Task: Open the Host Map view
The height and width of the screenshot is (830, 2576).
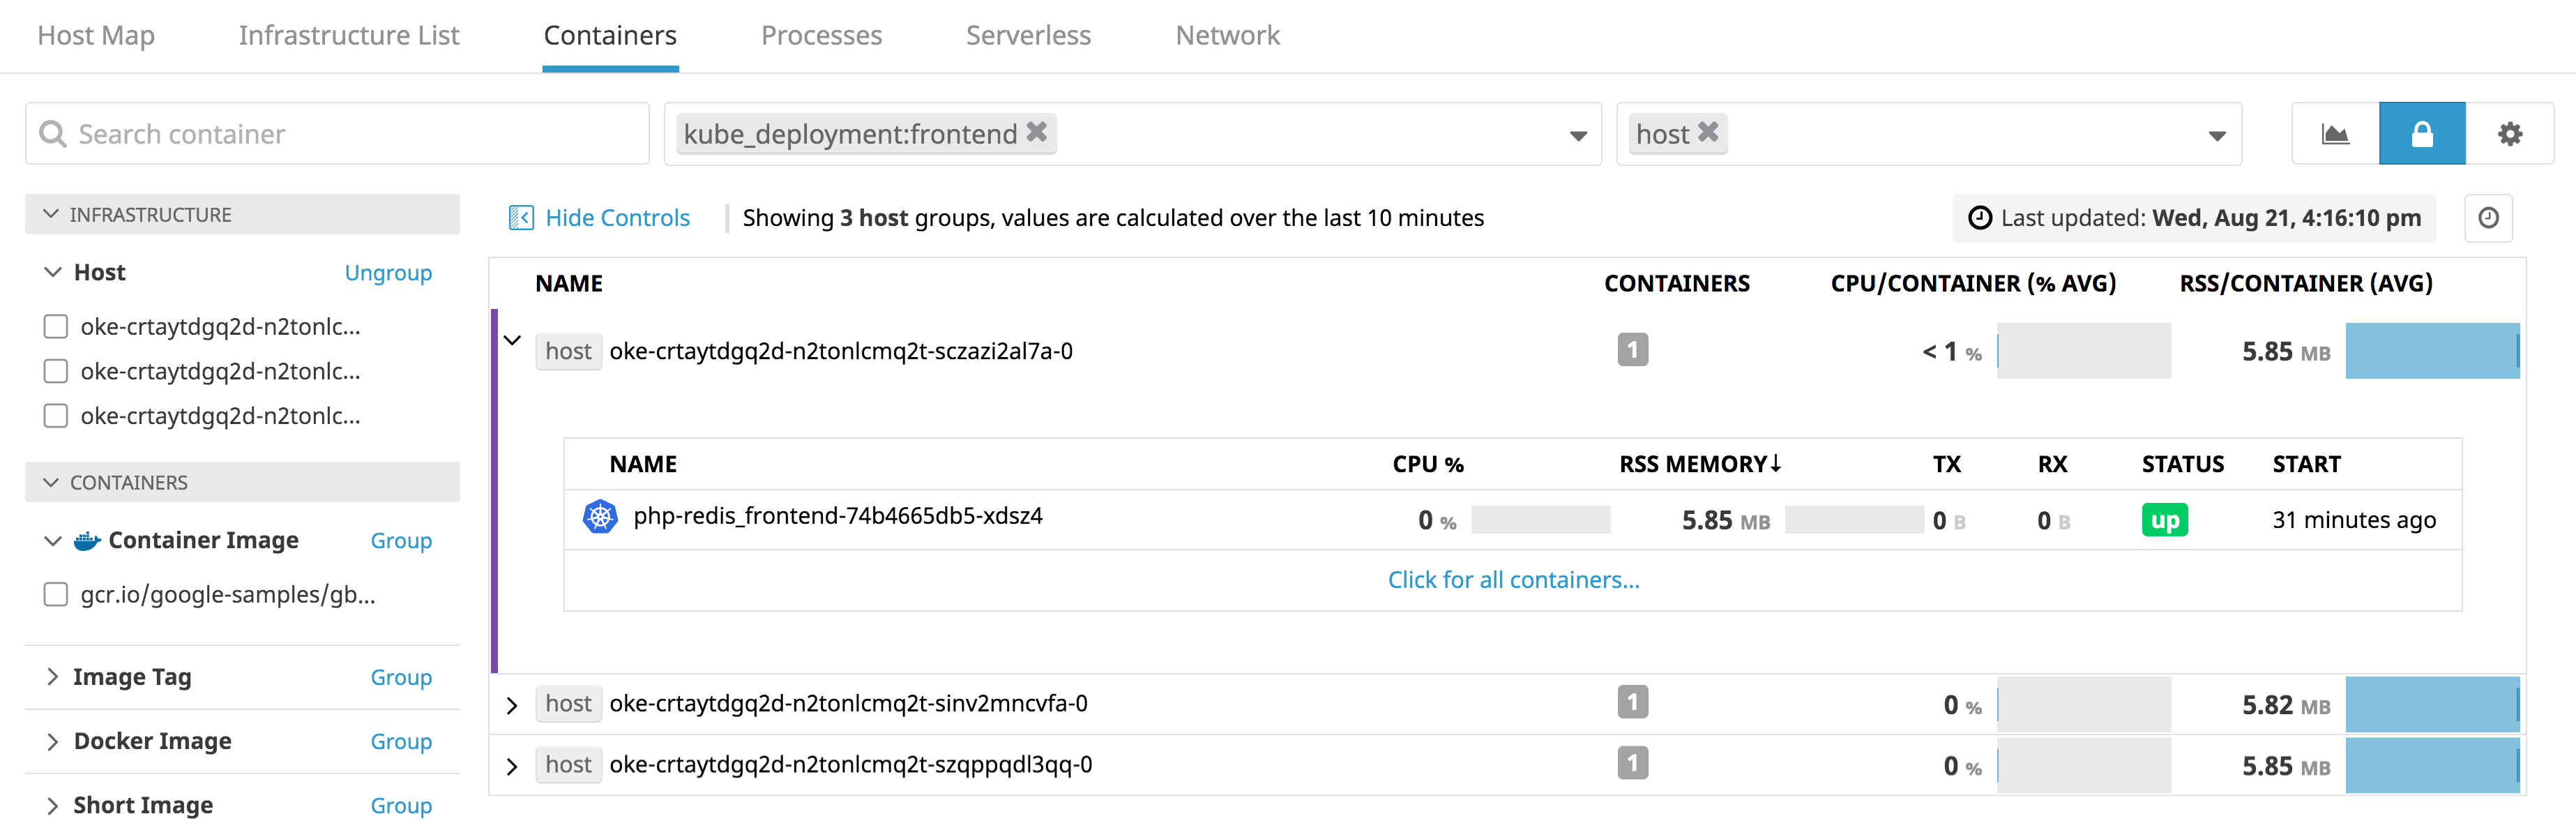Action: click(x=96, y=35)
